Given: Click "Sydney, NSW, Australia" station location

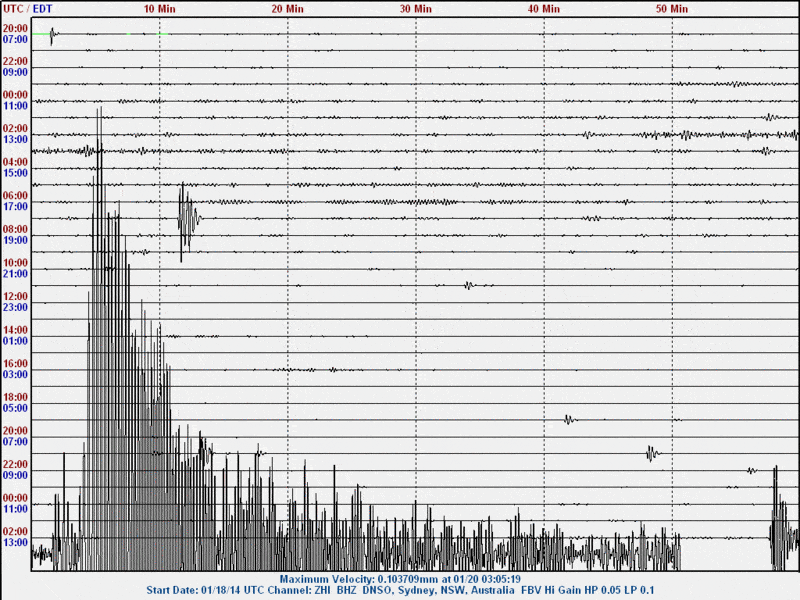Looking at the screenshot, I should [x=456, y=590].
